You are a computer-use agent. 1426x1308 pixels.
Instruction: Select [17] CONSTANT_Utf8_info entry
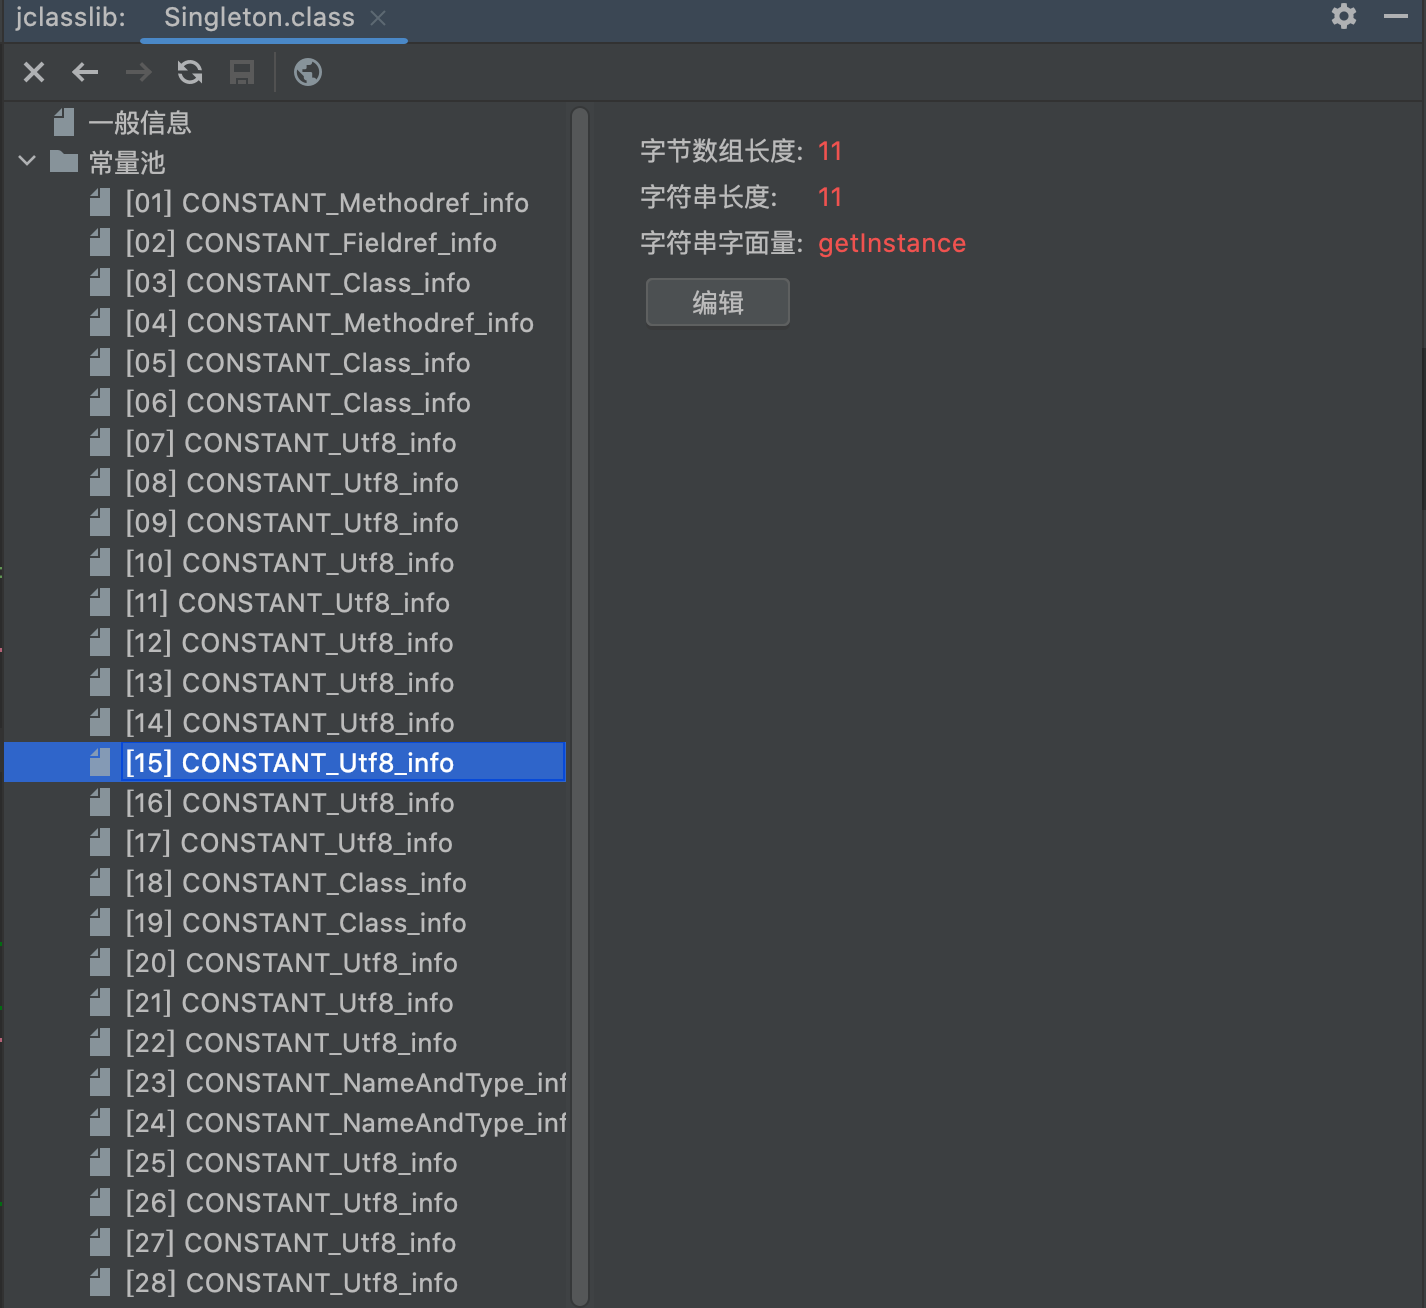pyautogui.click(x=289, y=843)
